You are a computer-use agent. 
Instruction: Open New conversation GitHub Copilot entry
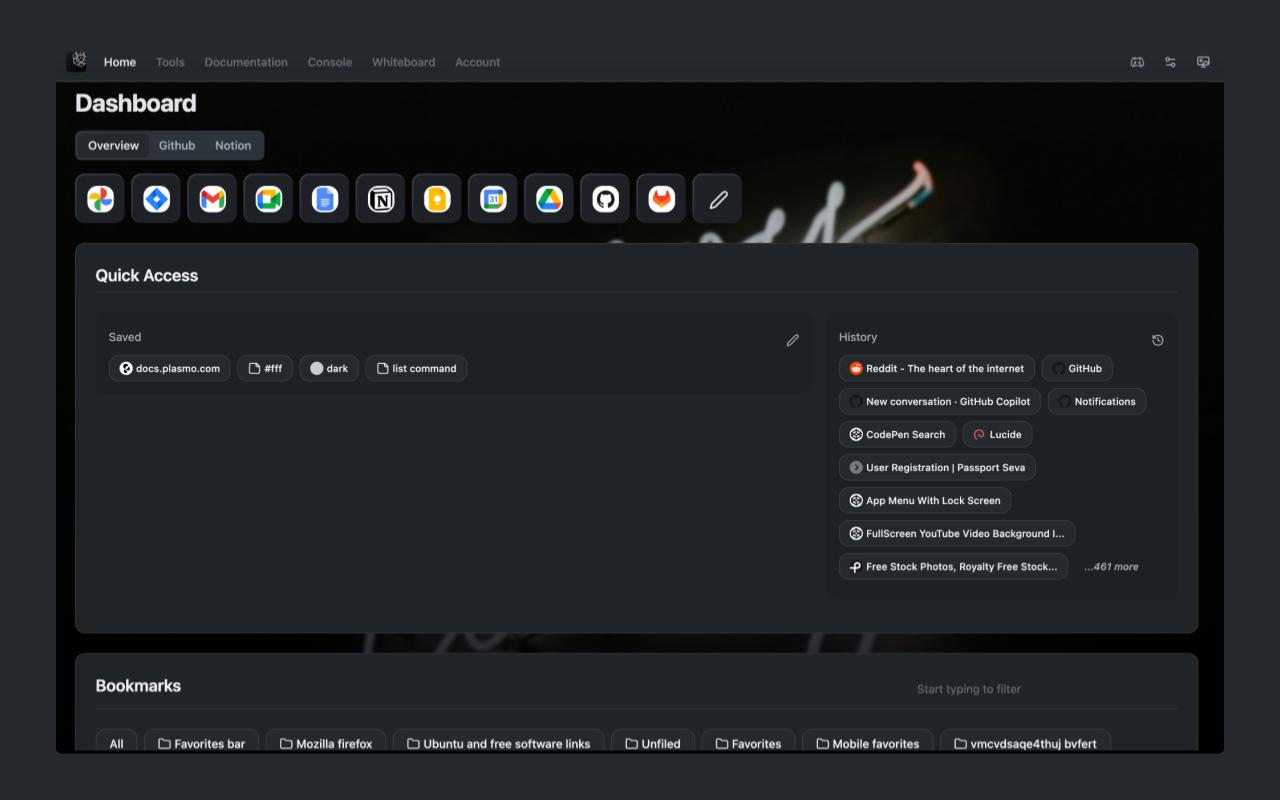(940, 401)
